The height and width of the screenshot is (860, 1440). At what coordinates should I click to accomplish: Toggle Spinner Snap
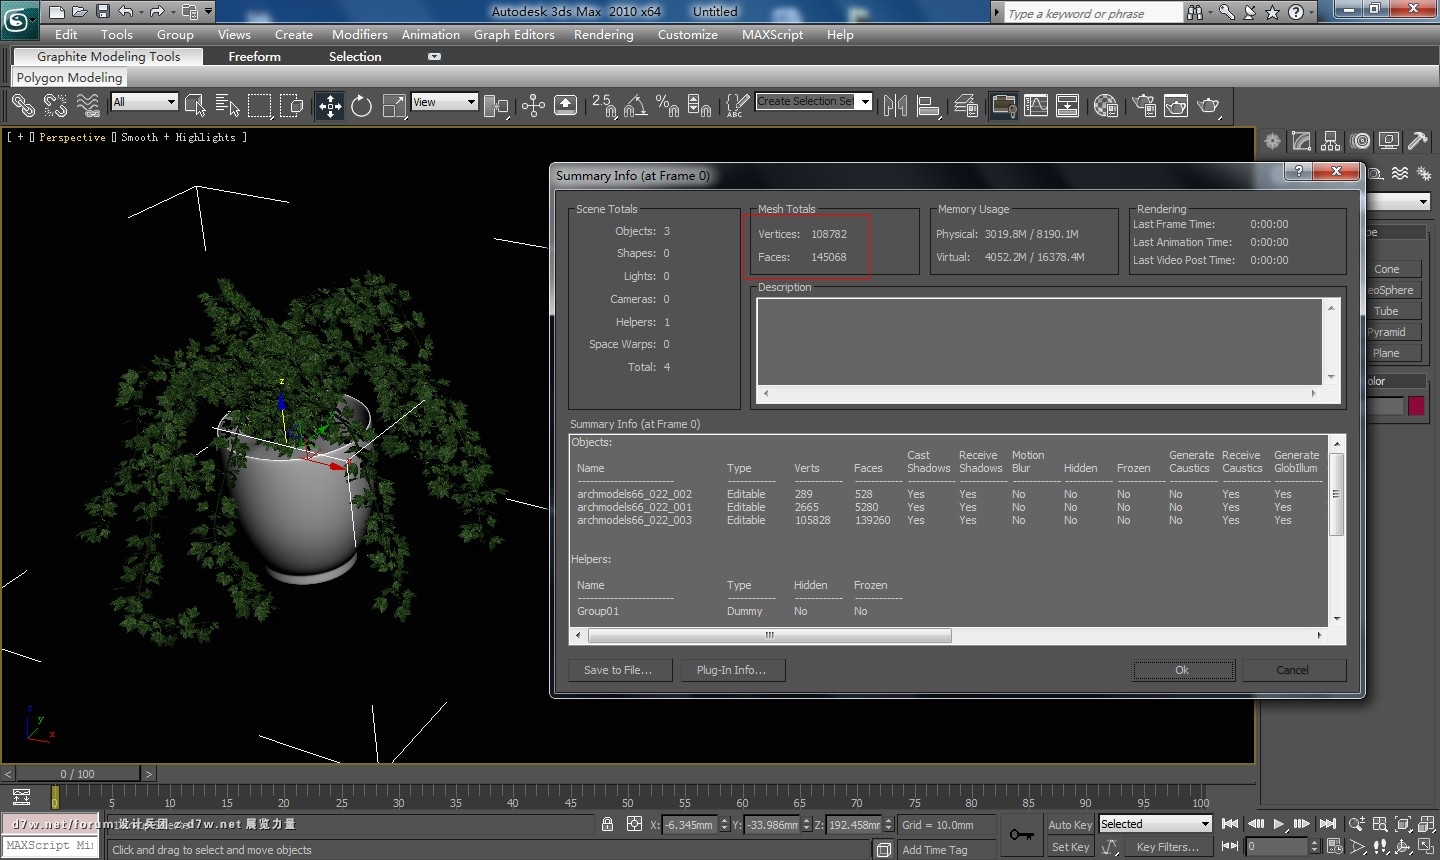tap(699, 105)
